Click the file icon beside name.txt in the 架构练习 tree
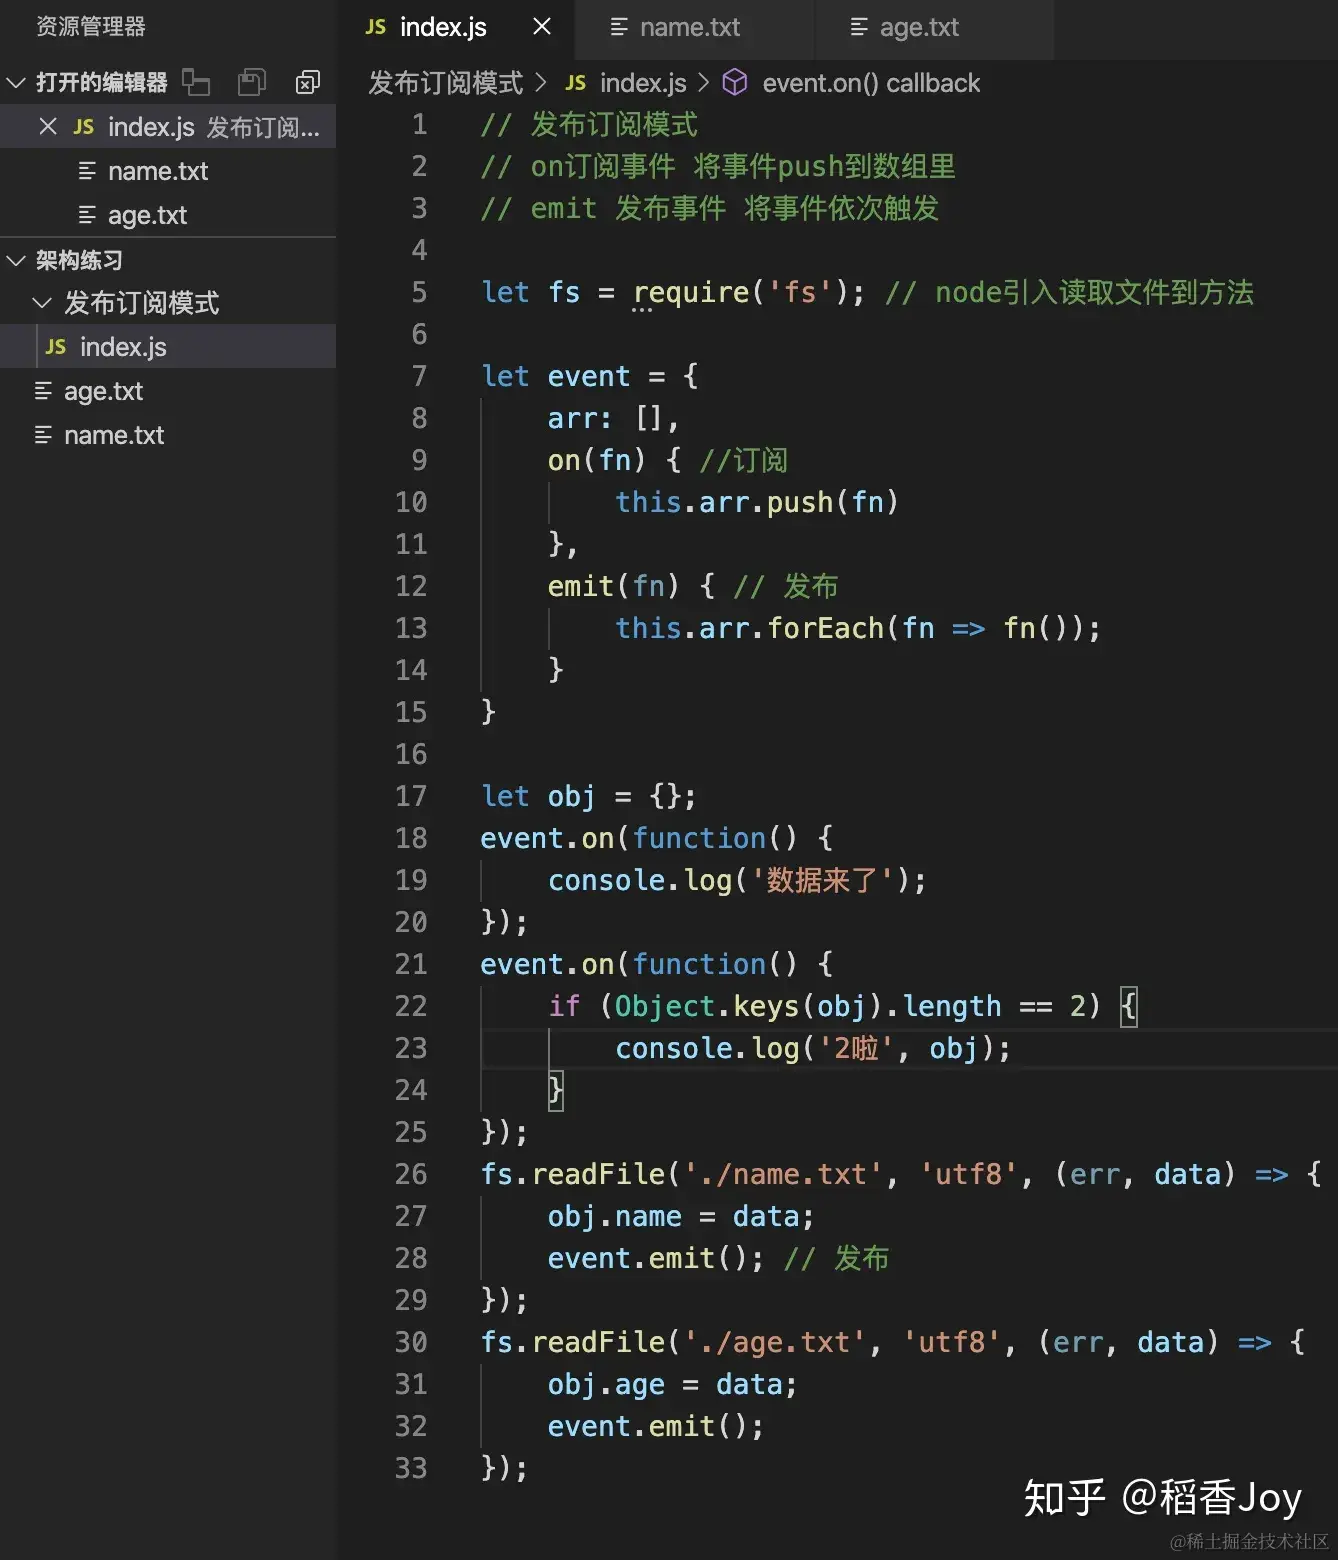Viewport: 1338px width, 1560px height. tap(43, 435)
